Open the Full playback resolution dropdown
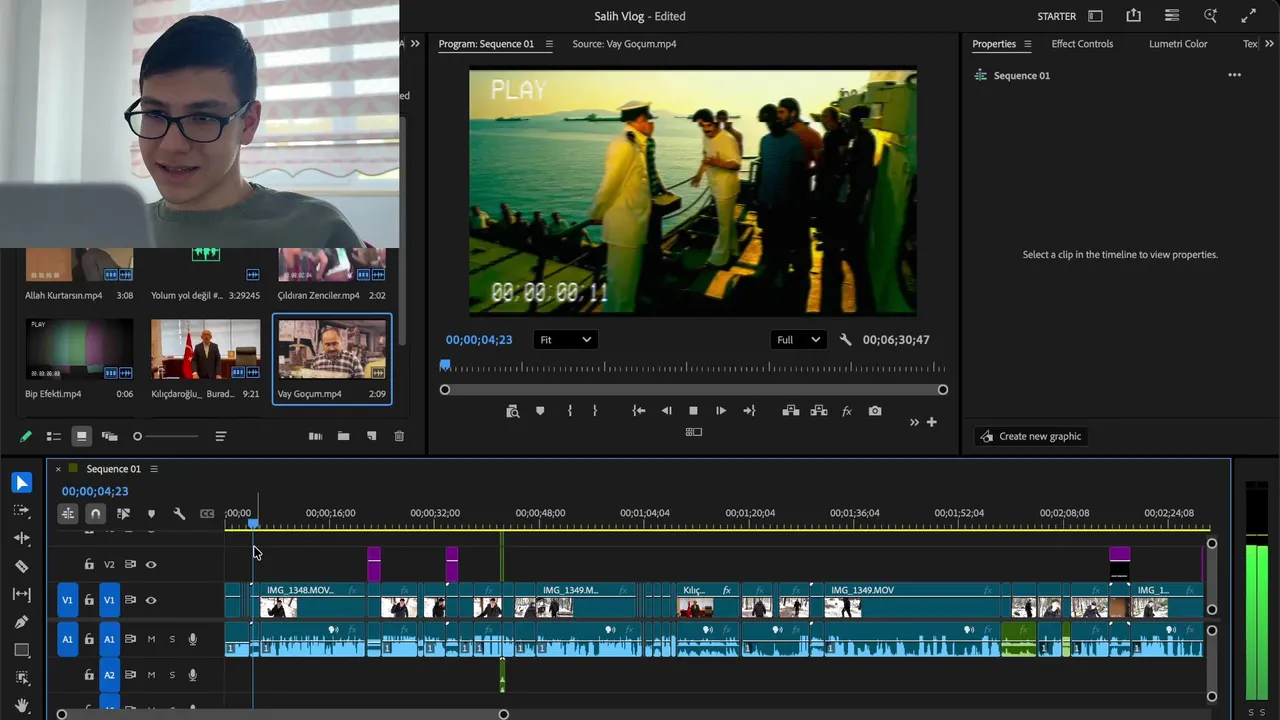The height and width of the screenshot is (720, 1280). [798, 340]
